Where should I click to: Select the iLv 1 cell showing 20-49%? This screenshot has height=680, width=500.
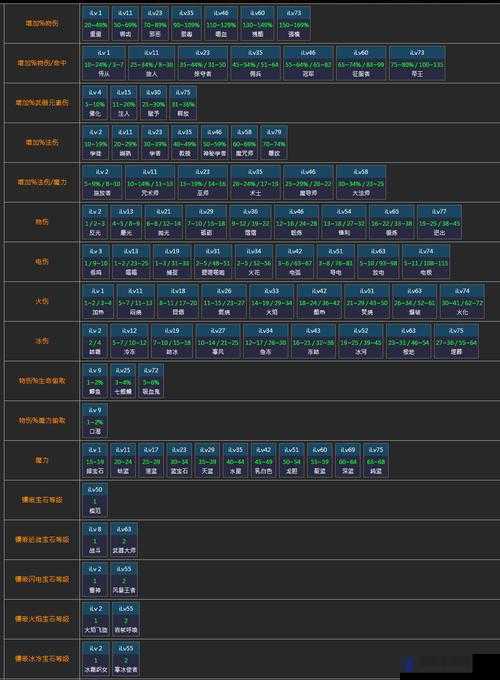click(x=95, y=23)
